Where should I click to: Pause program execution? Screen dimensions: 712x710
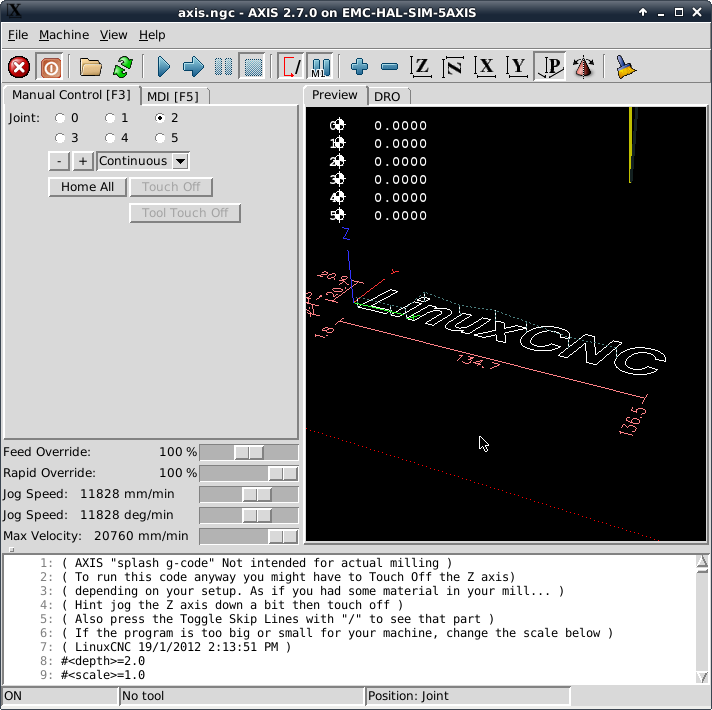(x=223, y=68)
